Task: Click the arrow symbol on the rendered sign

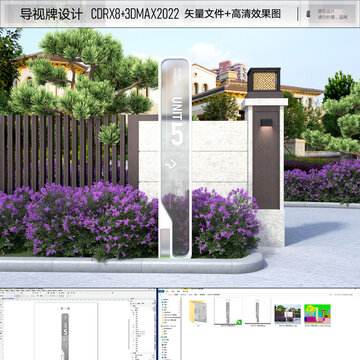Action: pyautogui.click(x=171, y=164)
